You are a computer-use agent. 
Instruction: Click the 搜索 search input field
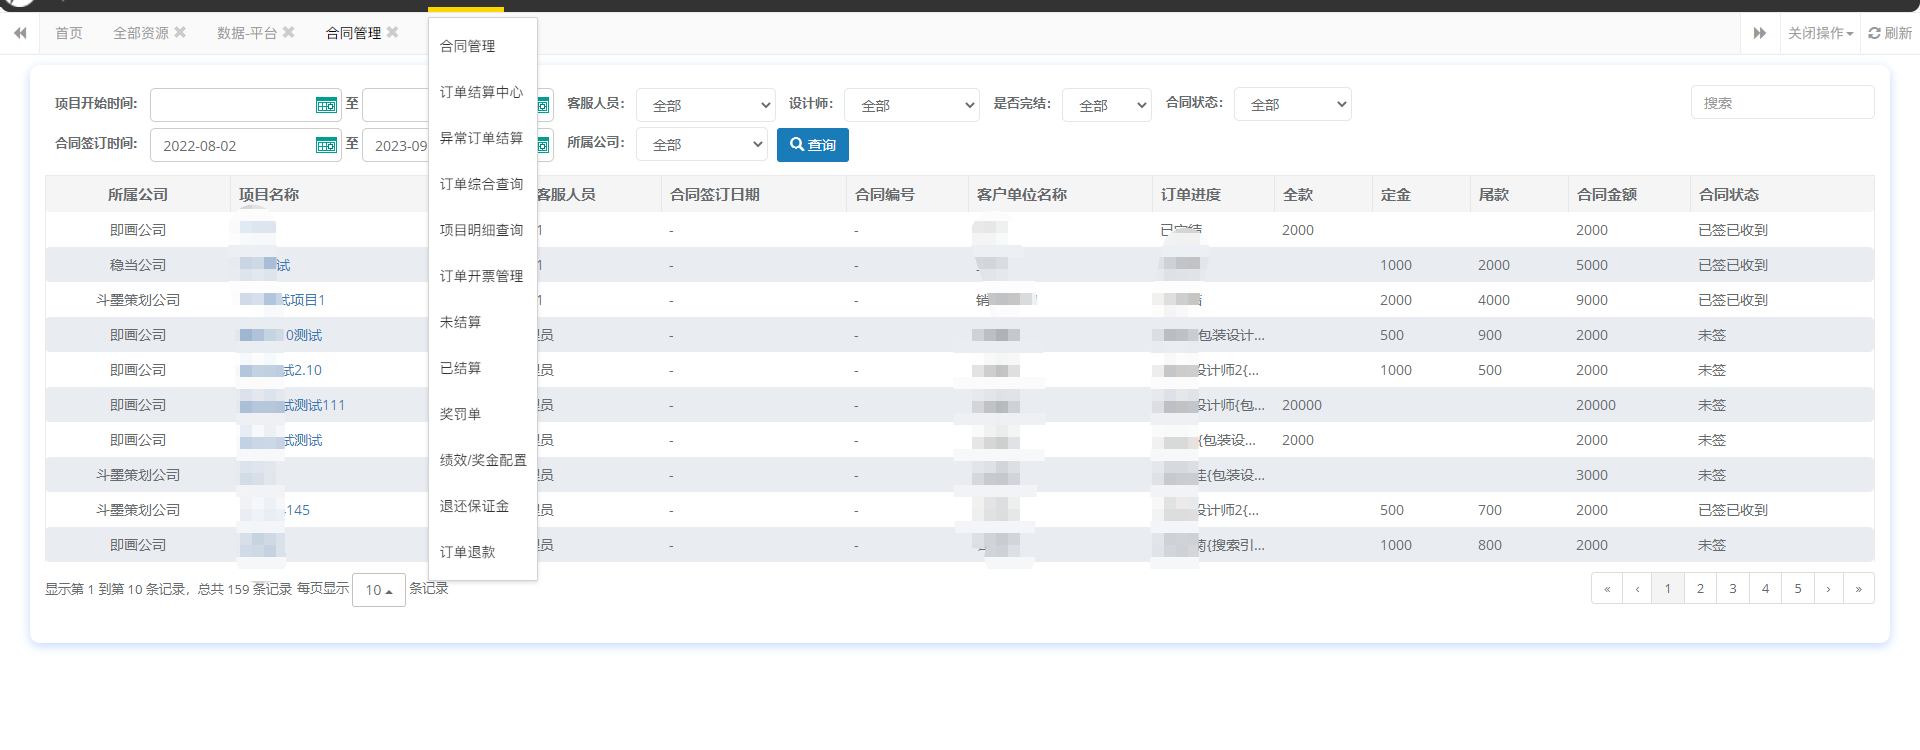click(x=1782, y=103)
